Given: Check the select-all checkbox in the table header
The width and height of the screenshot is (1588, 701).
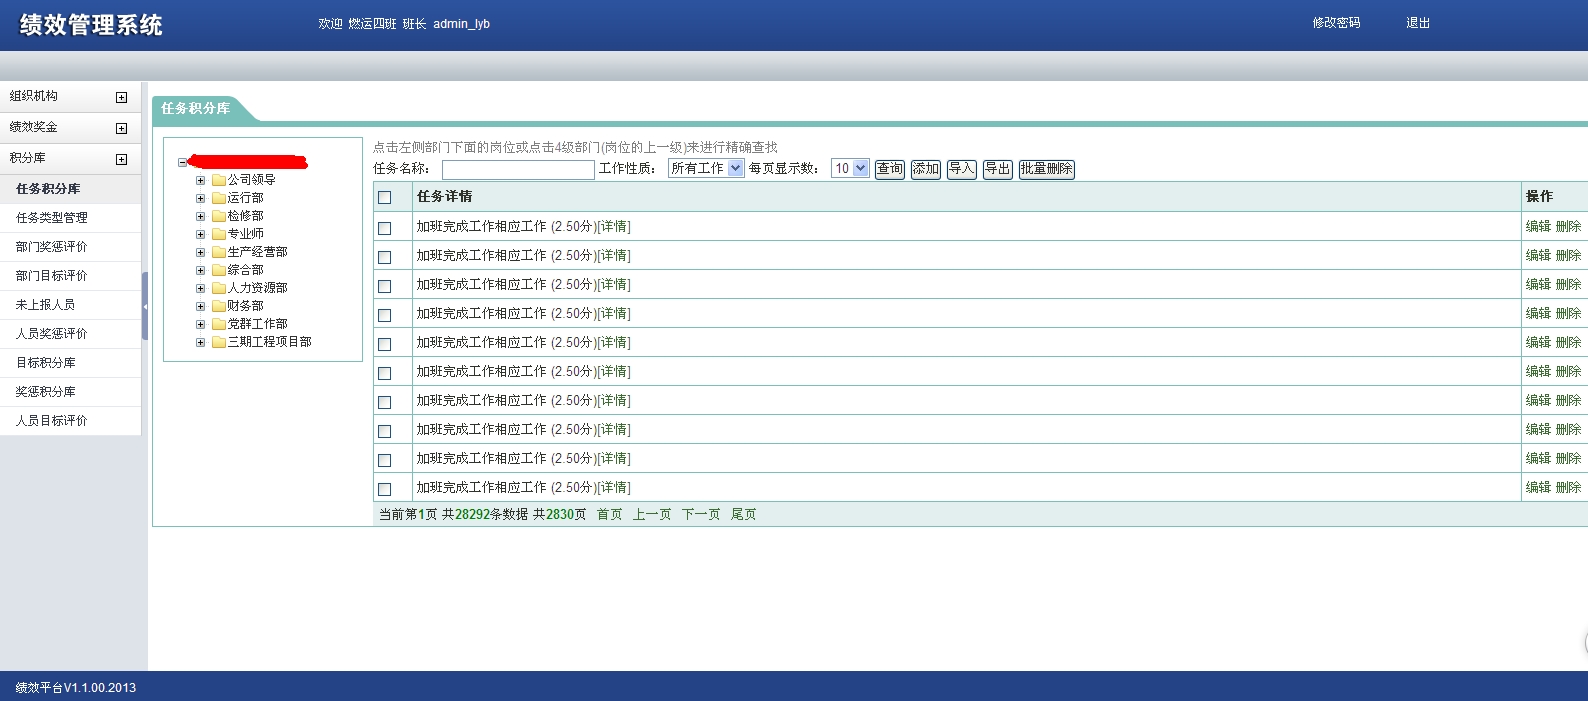Looking at the screenshot, I should (x=384, y=197).
